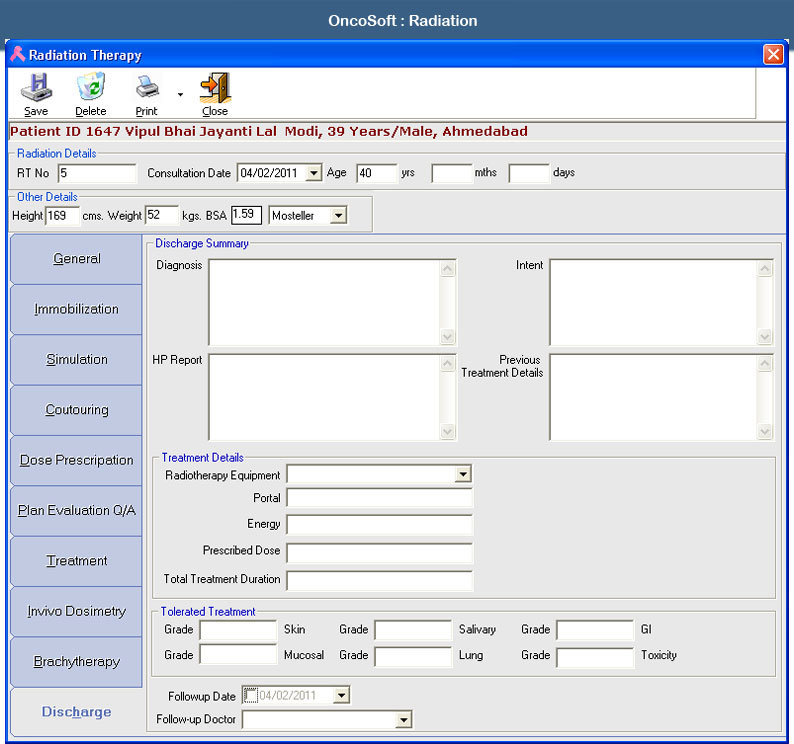Click the BSA value field
The image size is (794, 744).
[247, 215]
